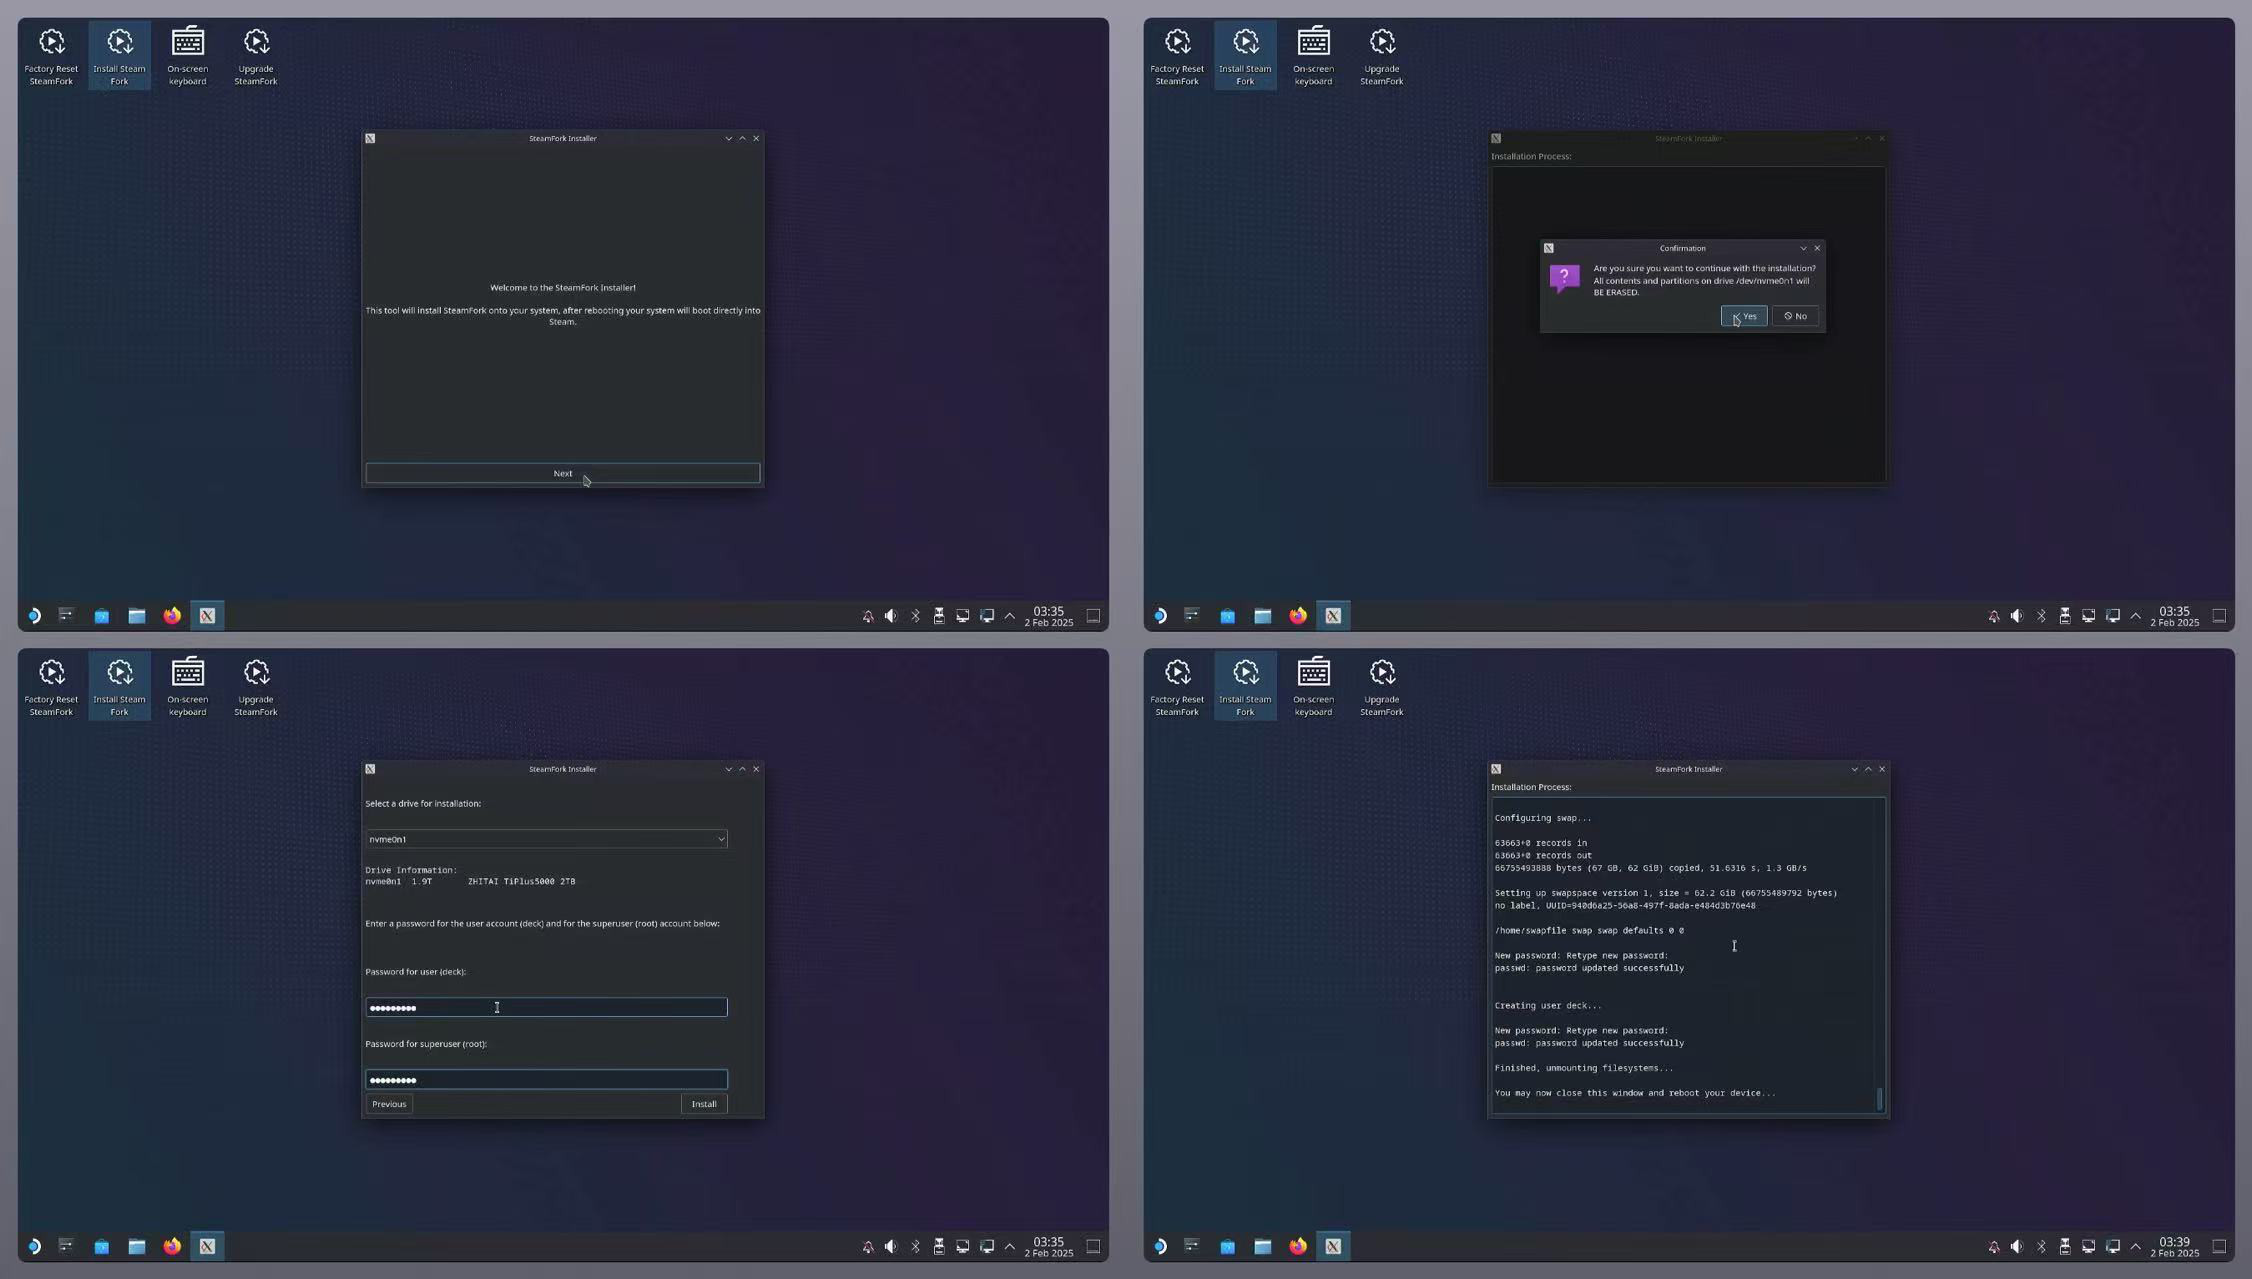
Task: Open Upgrade SteamFork icon on the drive selection desktop
Action: [255, 687]
